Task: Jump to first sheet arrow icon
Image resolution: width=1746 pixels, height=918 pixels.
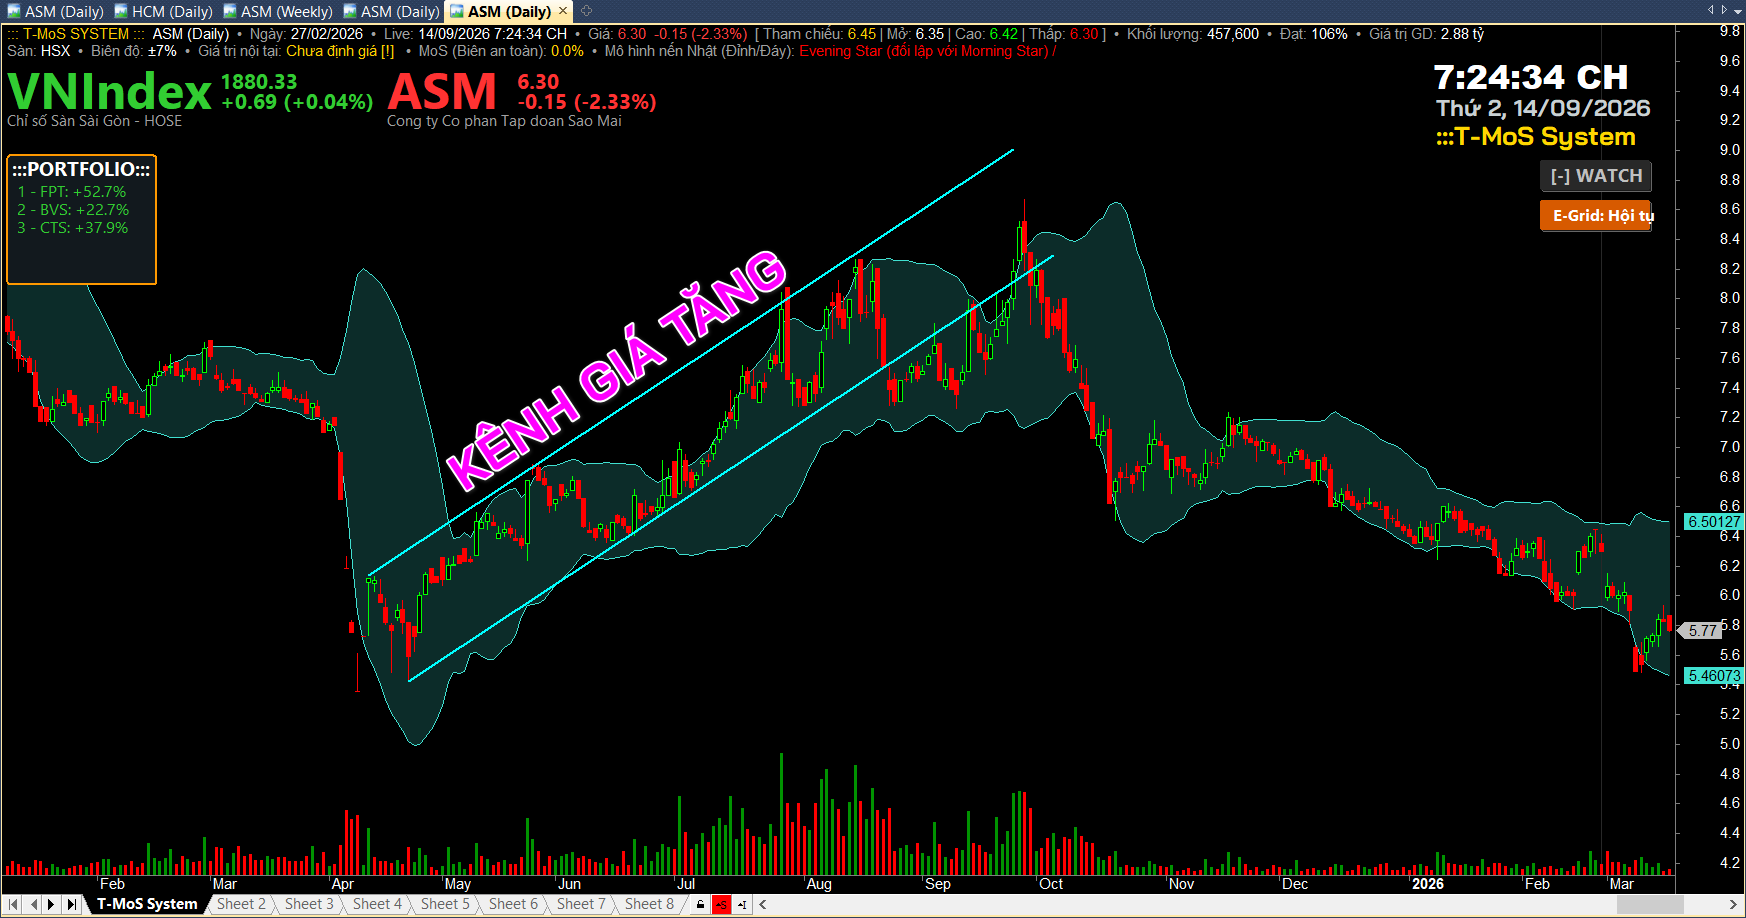Action: [15, 904]
